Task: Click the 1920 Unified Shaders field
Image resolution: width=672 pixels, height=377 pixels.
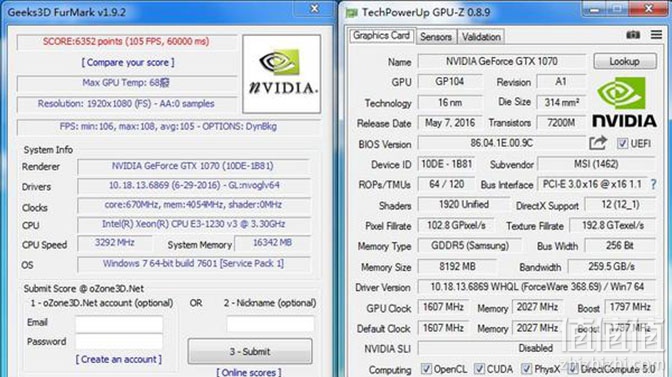Action: (464, 205)
